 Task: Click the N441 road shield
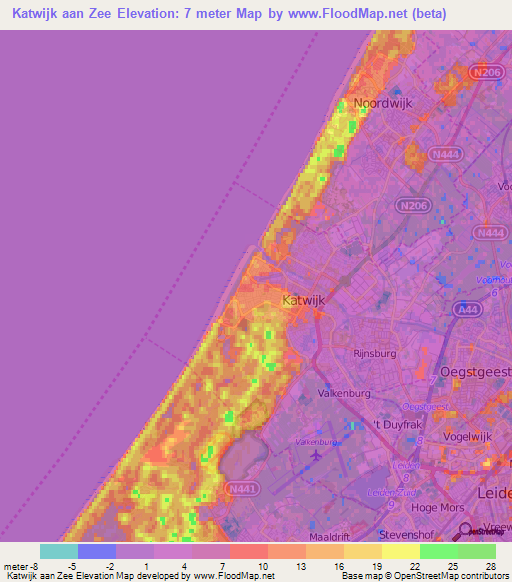pyautogui.click(x=242, y=489)
